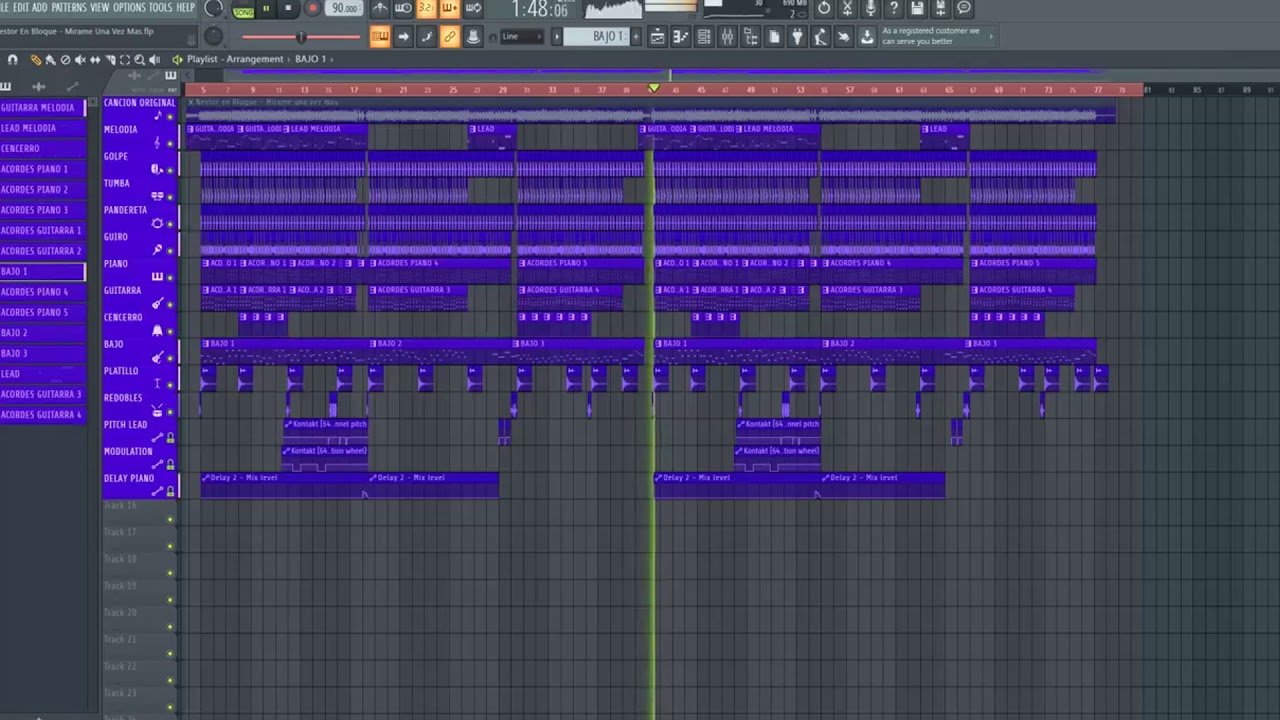Open the help question mark icon
1280x720 pixels.
(894, 9)
